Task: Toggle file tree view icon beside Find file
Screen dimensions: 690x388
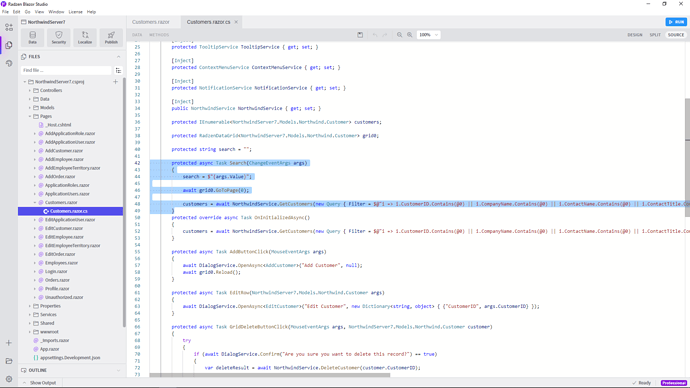Action: click(118, 70)
